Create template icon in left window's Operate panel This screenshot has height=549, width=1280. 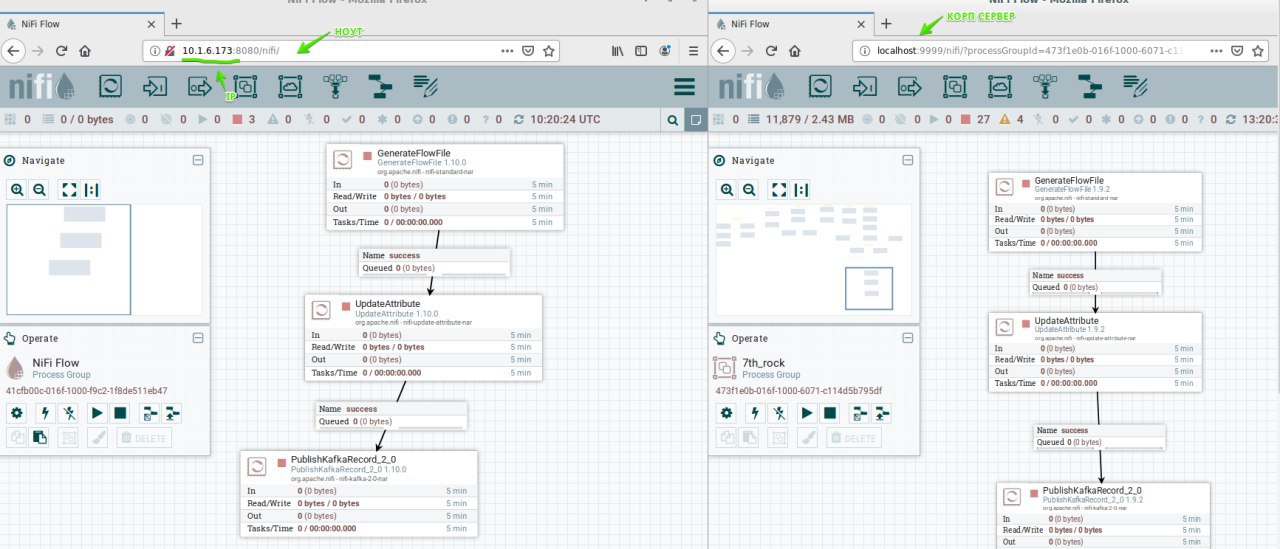(x=150, y=412)
